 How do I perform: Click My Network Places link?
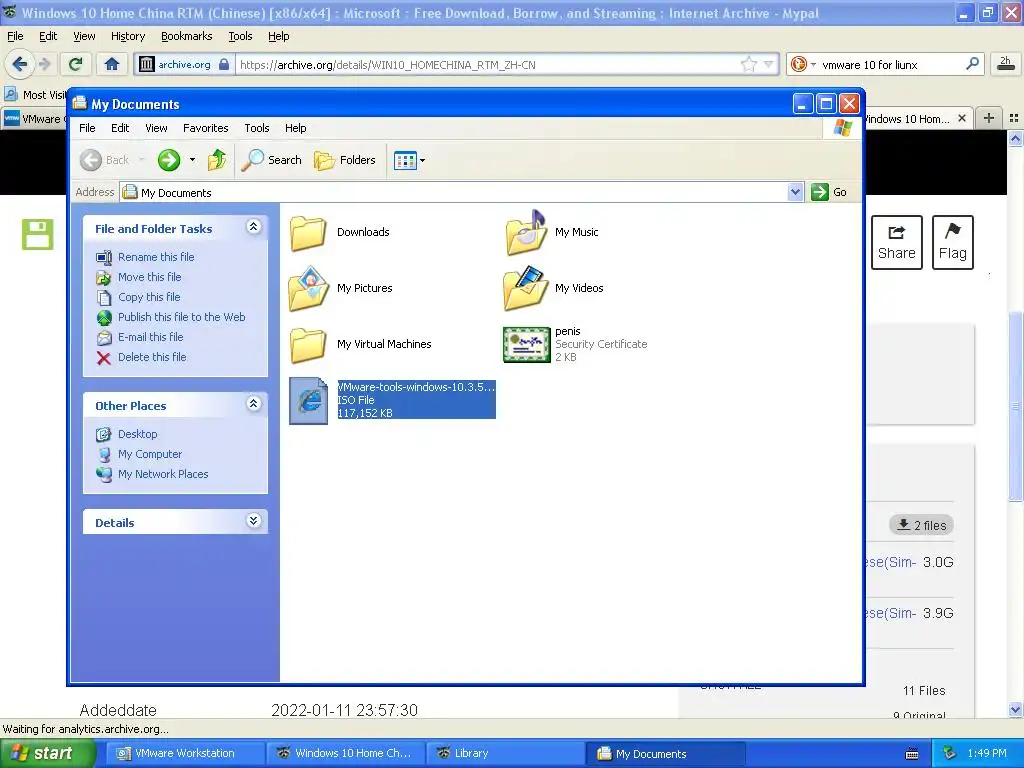(163, 474)
